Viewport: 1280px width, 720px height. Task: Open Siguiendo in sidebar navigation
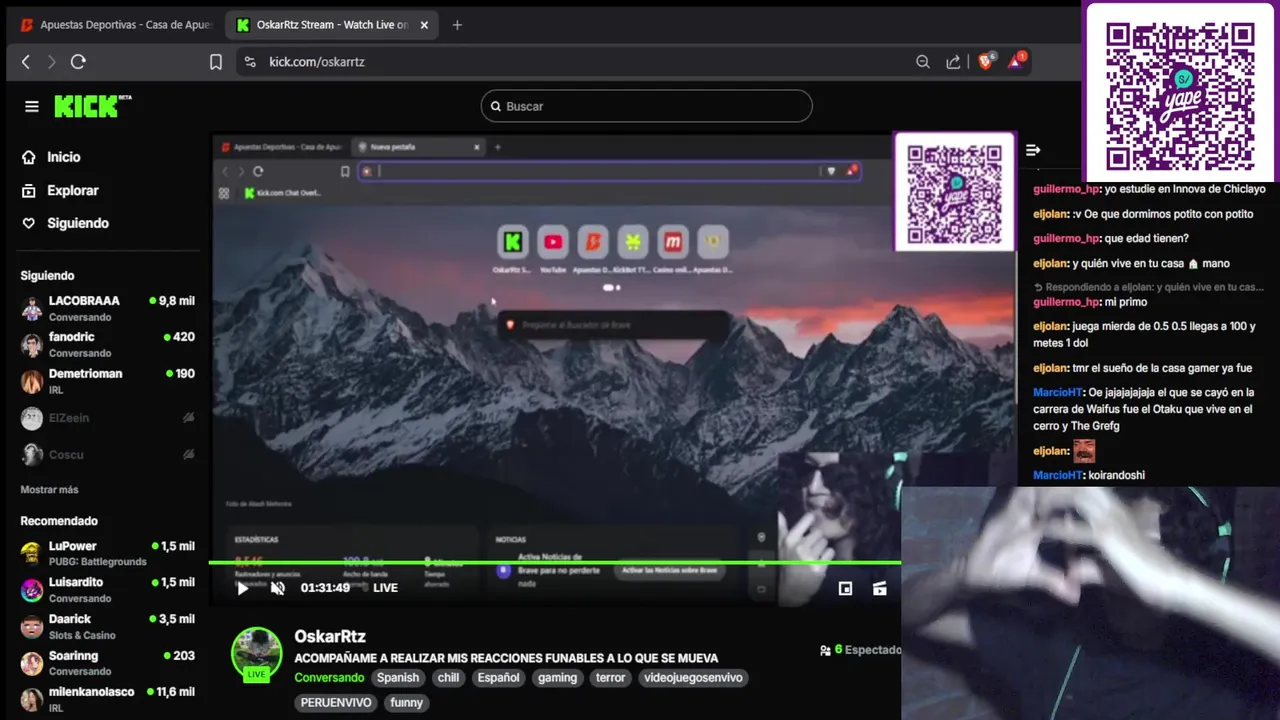coord(66,223)
